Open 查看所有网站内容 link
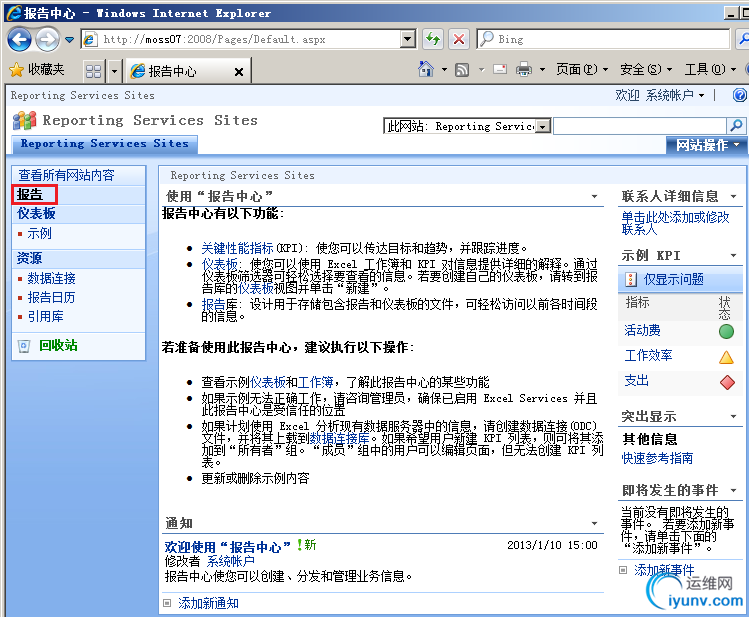The image size is (749, 617). (66, 175)
